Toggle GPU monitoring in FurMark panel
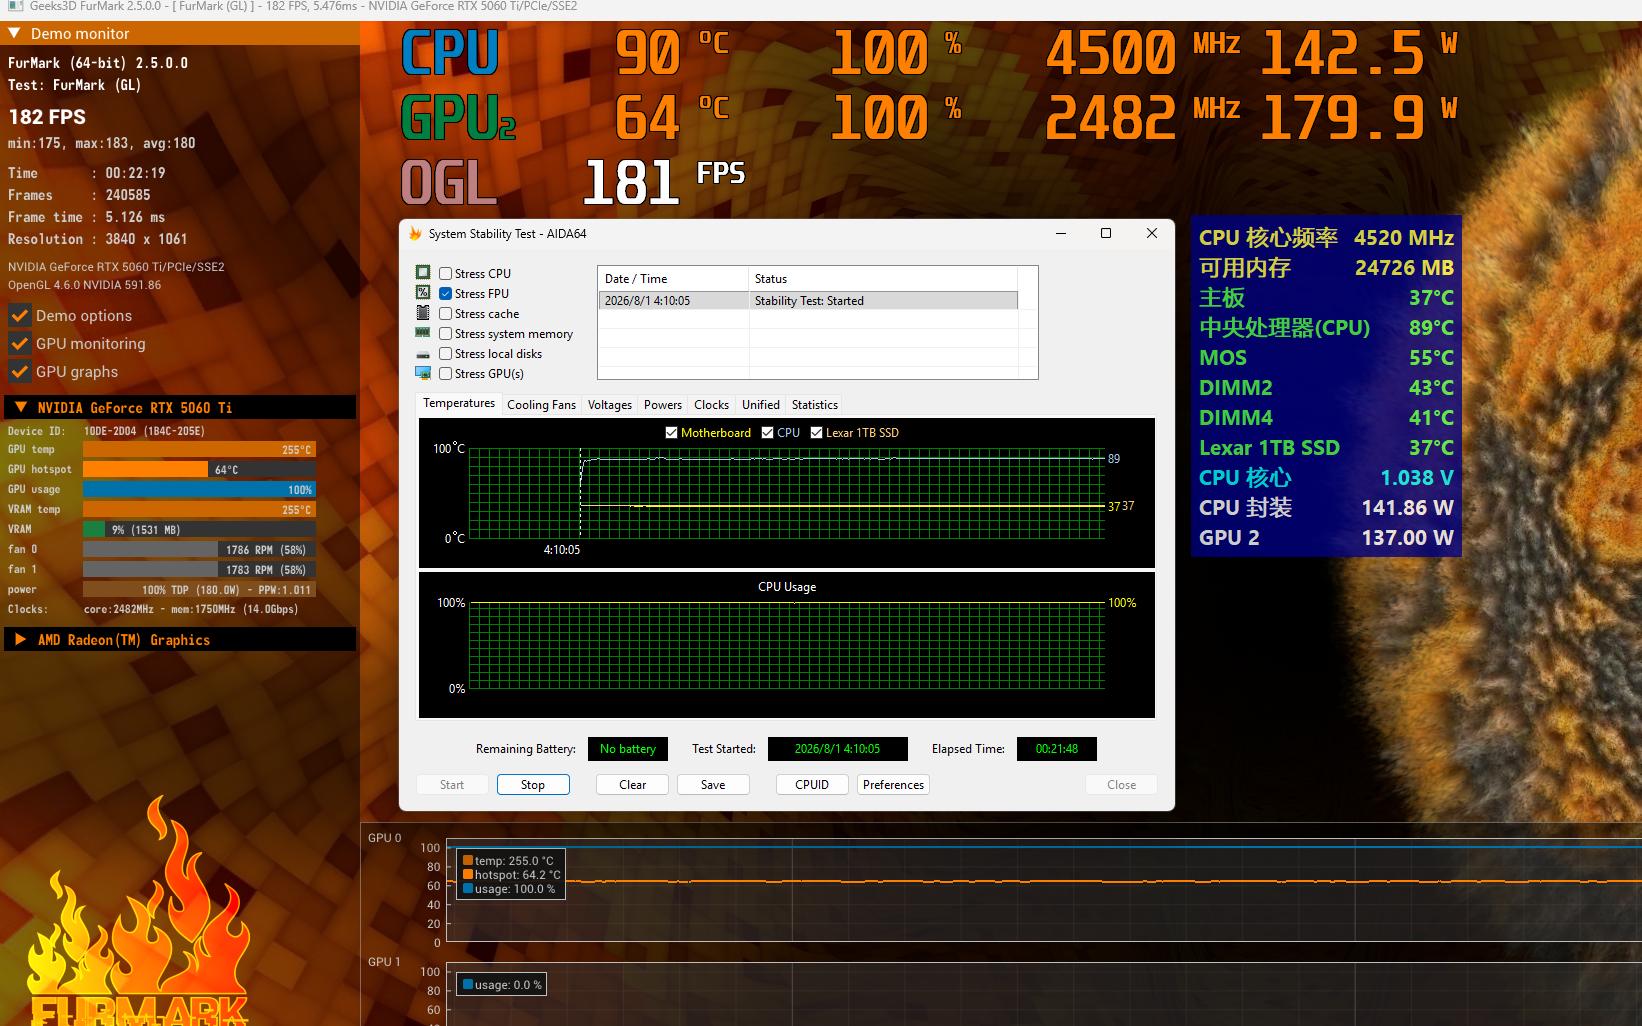The image size is (1642, 1026). click(x=19, y=343)
